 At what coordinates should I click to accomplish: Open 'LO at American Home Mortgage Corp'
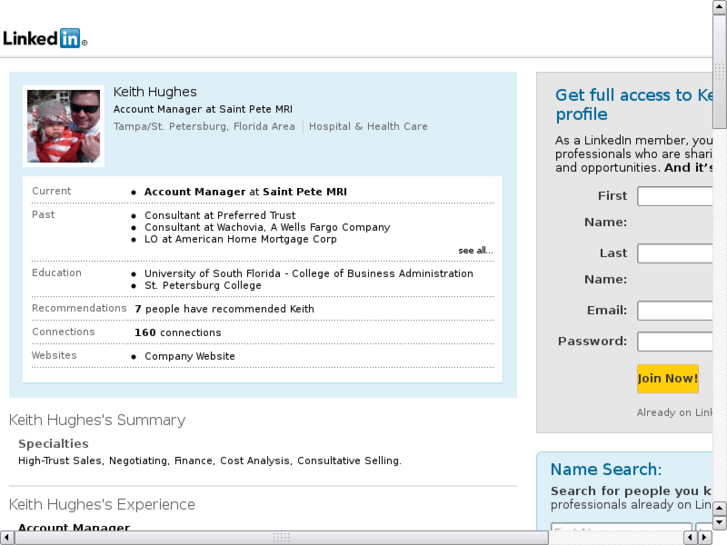tap(240, 239)
